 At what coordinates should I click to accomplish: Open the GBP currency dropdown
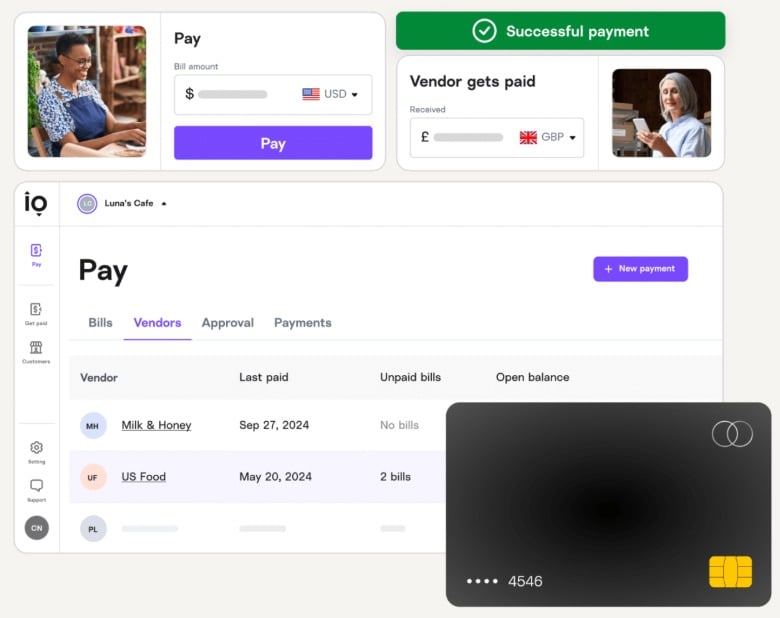(547, 137)
